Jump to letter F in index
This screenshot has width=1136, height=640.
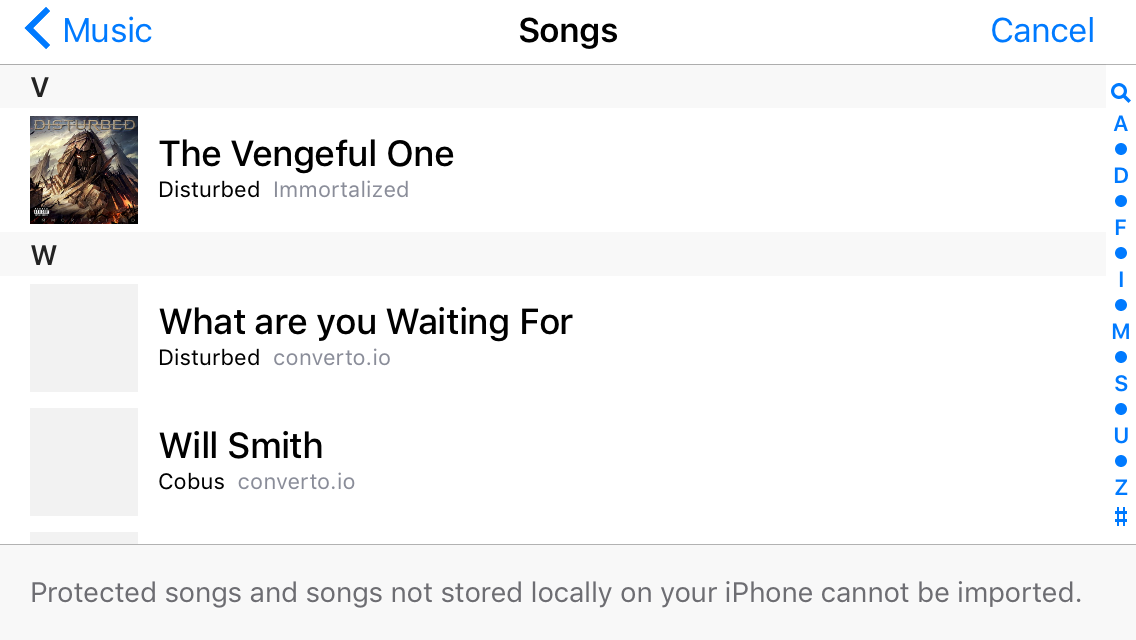click(1121, 228)
